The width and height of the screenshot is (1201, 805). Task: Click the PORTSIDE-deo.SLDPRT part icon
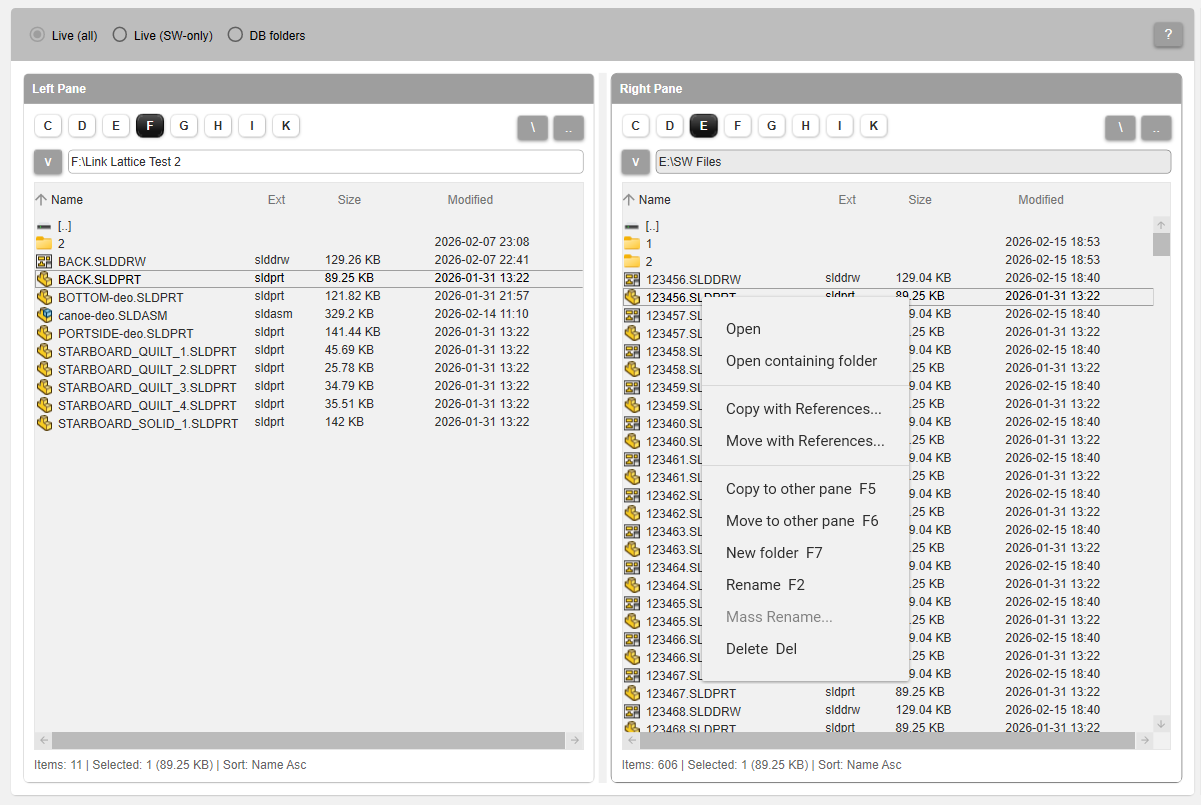coord(44,333)
